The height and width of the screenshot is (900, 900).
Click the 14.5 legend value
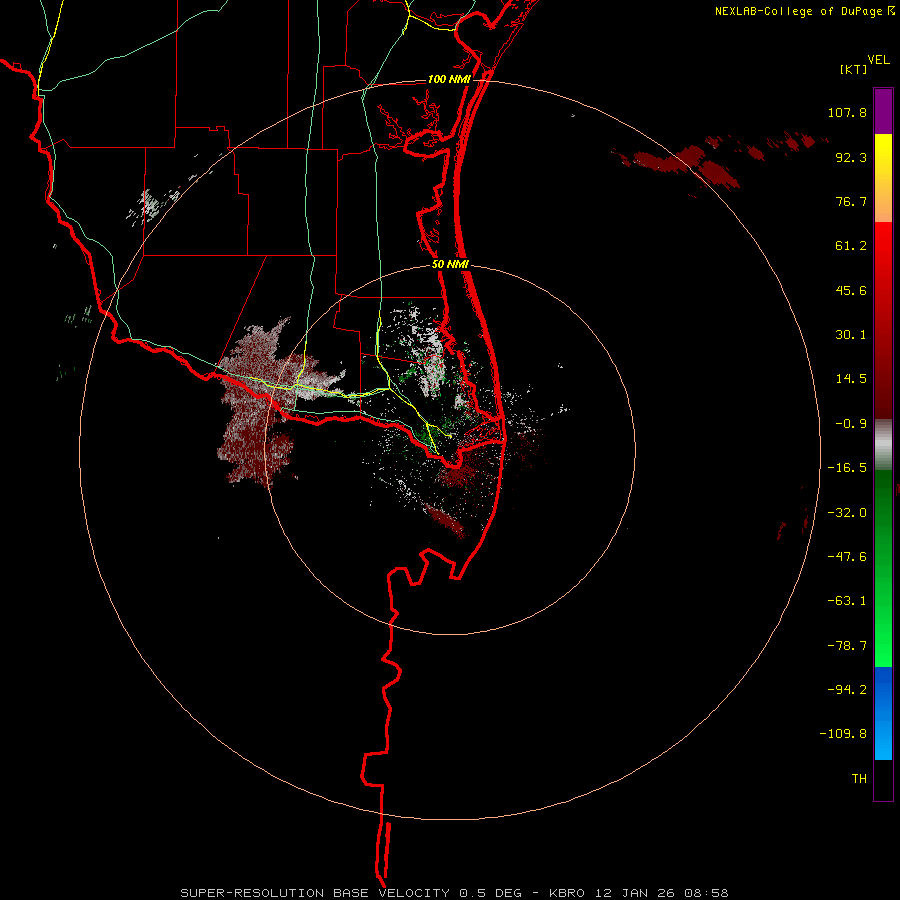click(851, 379)
